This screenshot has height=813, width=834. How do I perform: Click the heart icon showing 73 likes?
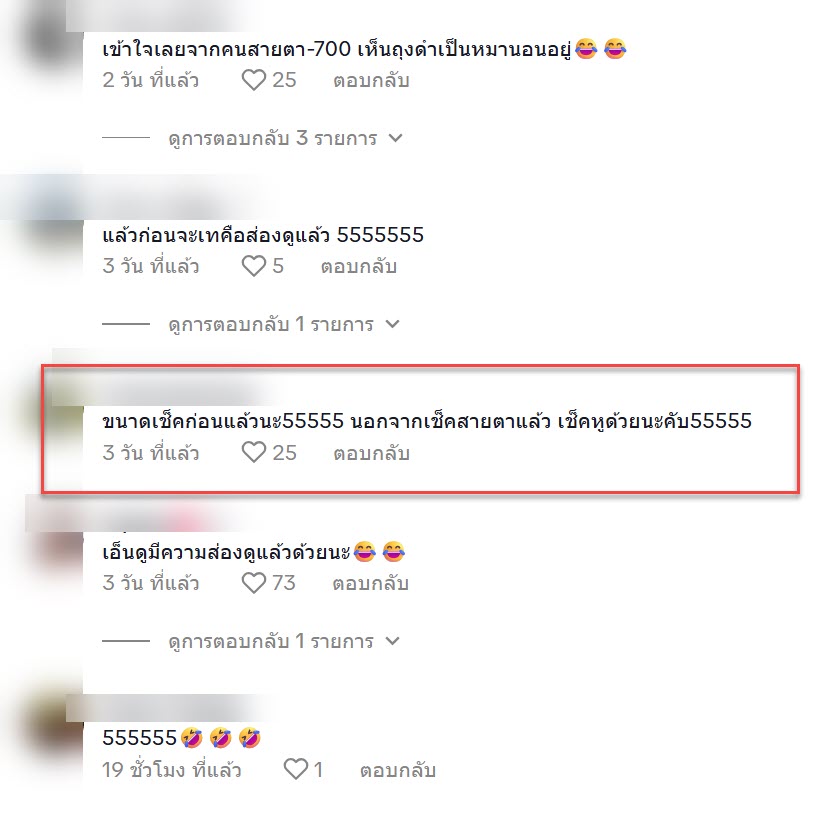click(254, 583)
